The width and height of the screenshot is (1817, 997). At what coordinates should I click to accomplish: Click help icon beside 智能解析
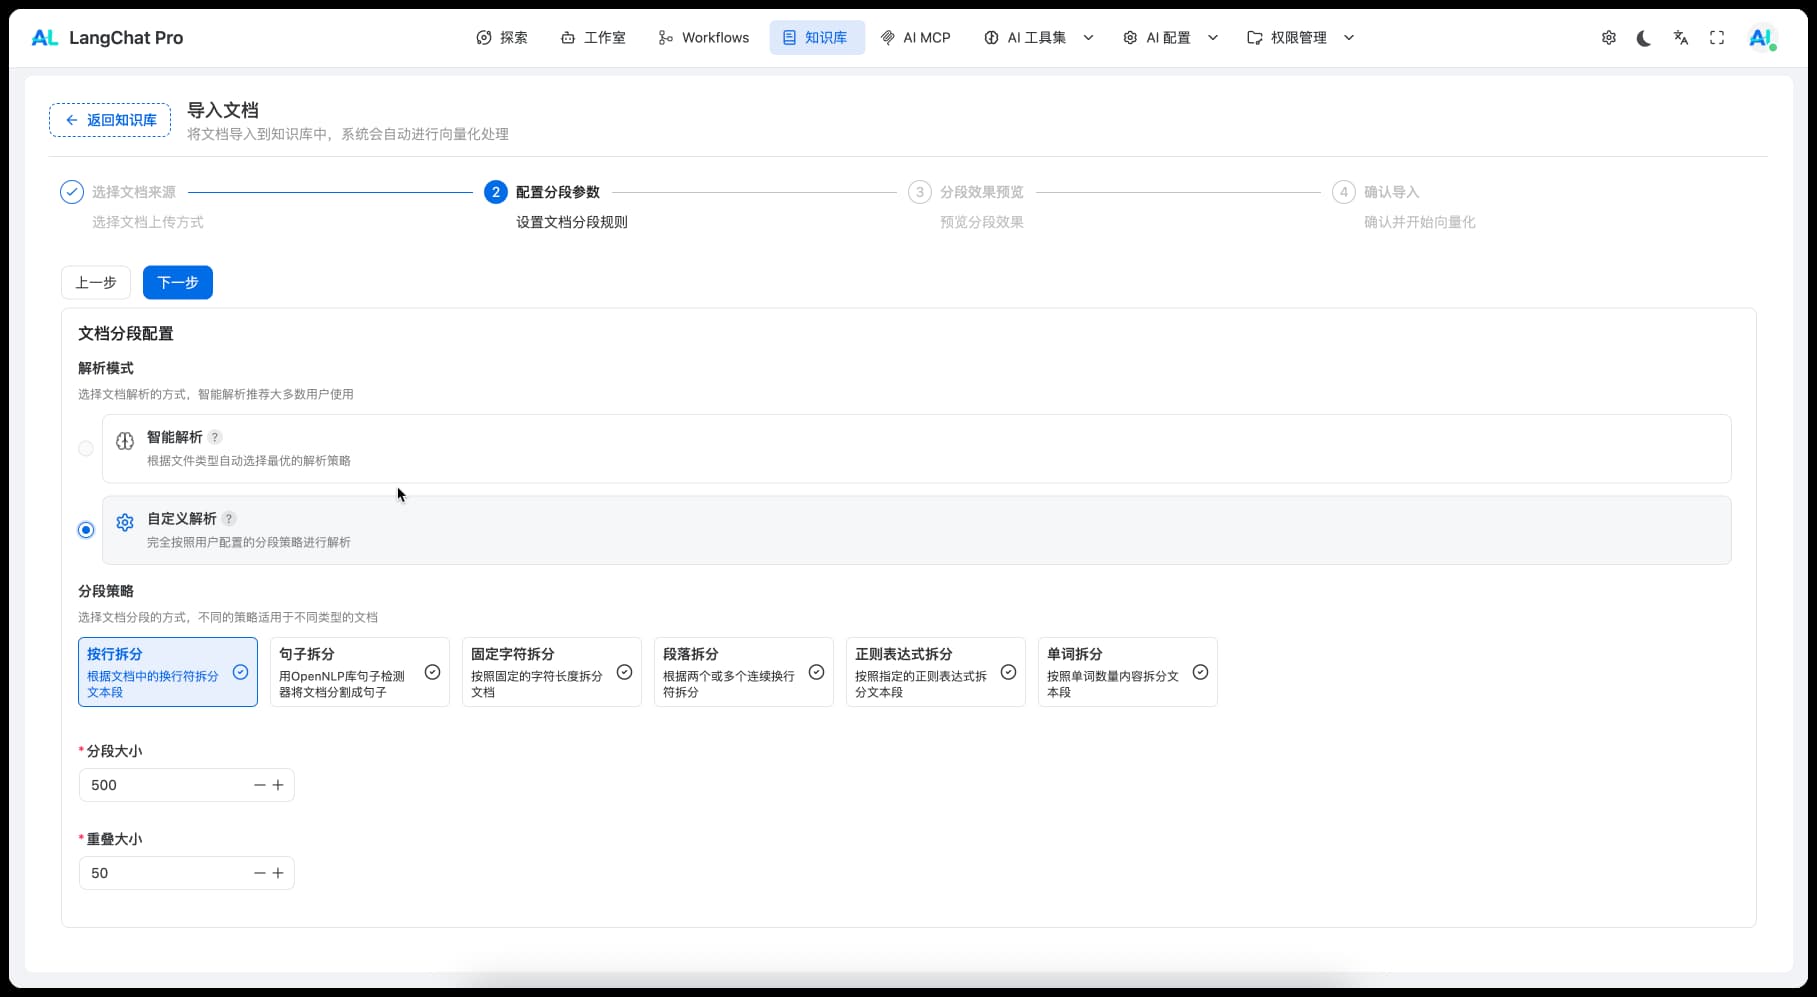215,437
